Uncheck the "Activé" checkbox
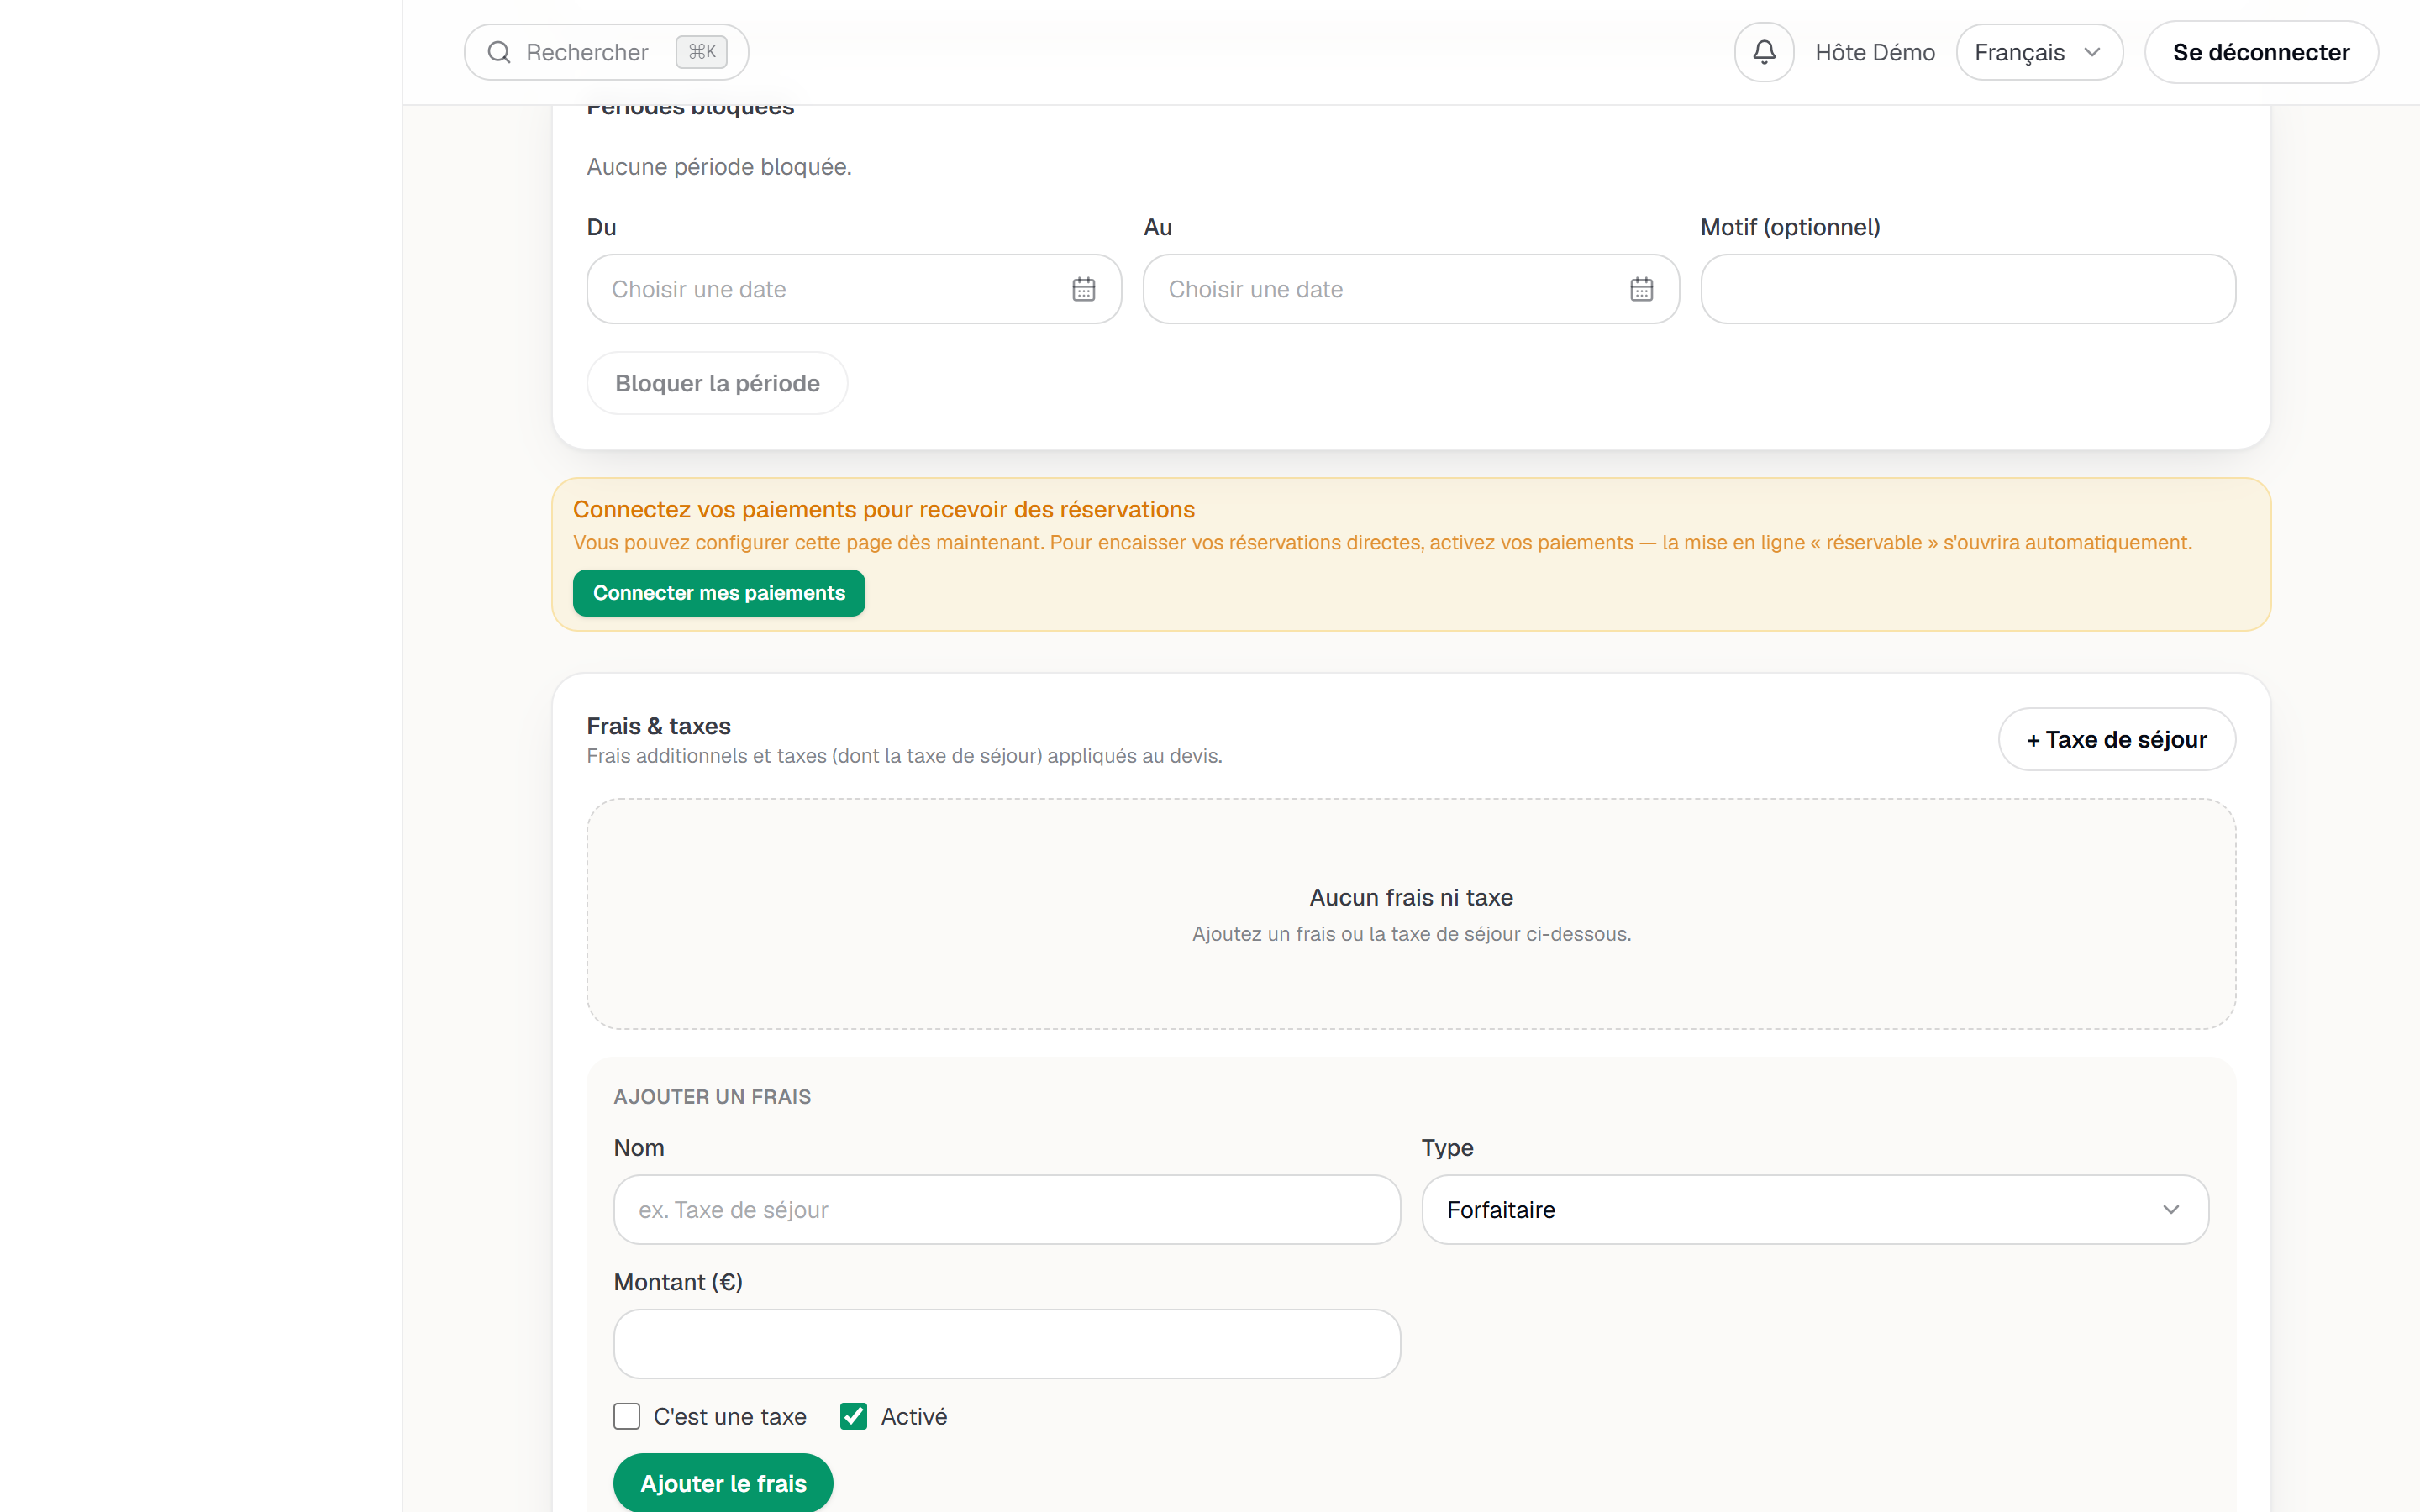Viewport: 2420px width, 1512px height. [854, 1416]
